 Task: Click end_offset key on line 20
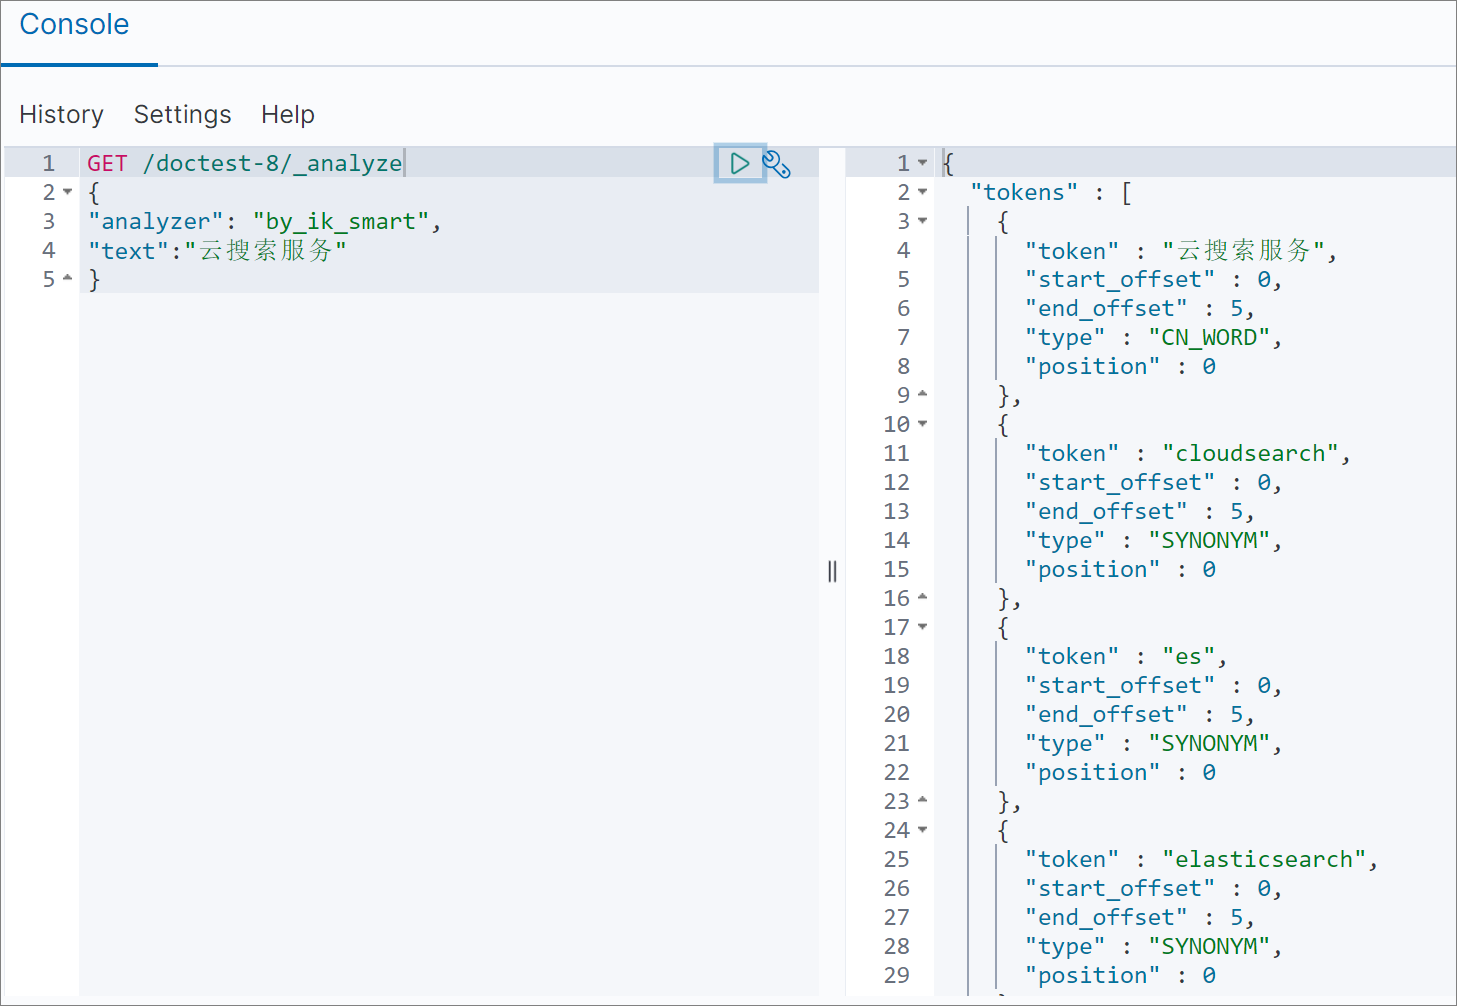point(1106,714)
